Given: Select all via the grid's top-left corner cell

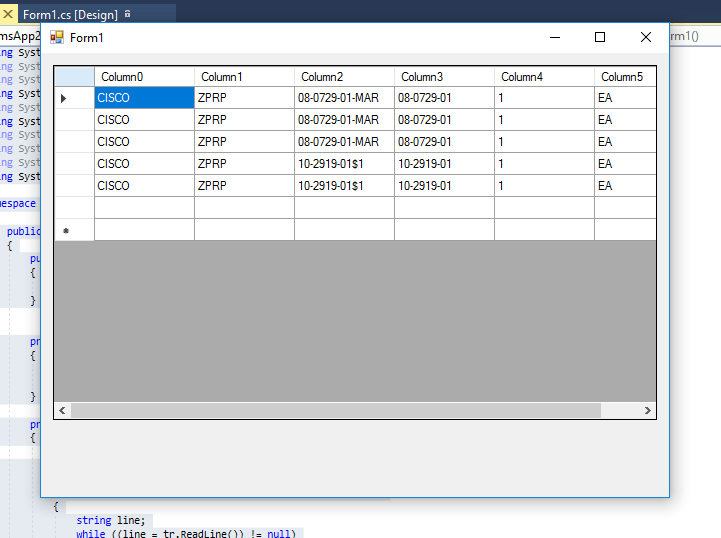Looking at the screenshot, I should (x=74, y=77).
